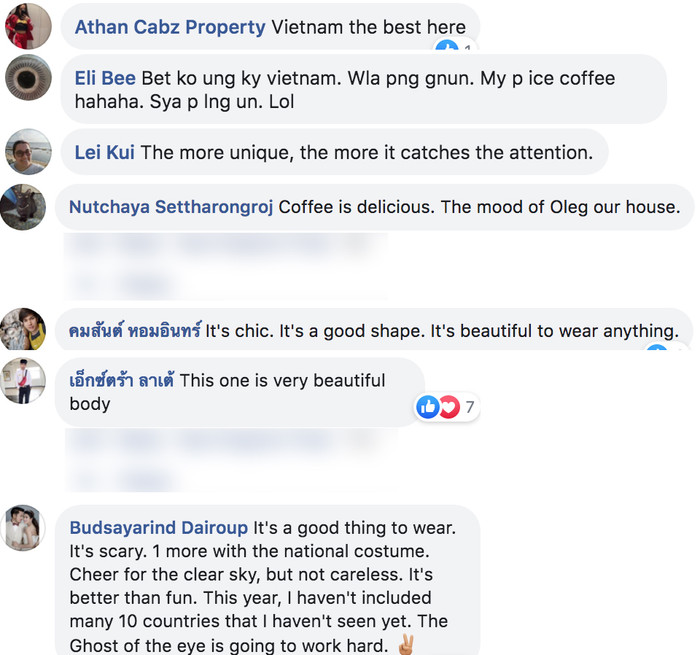Image resolution: width=700 pixels, height=655 pixels.
Task: Click Eli Bee's round avatar
Action: click(x=27, y=76)
